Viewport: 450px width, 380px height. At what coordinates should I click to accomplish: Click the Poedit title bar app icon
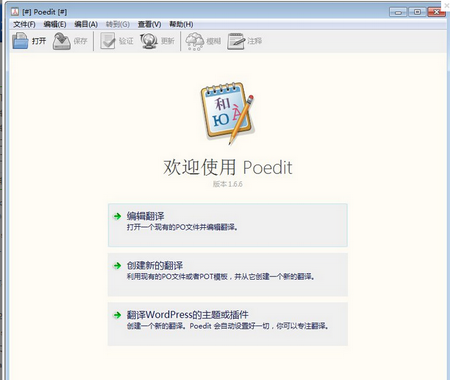tap(15, 12)
